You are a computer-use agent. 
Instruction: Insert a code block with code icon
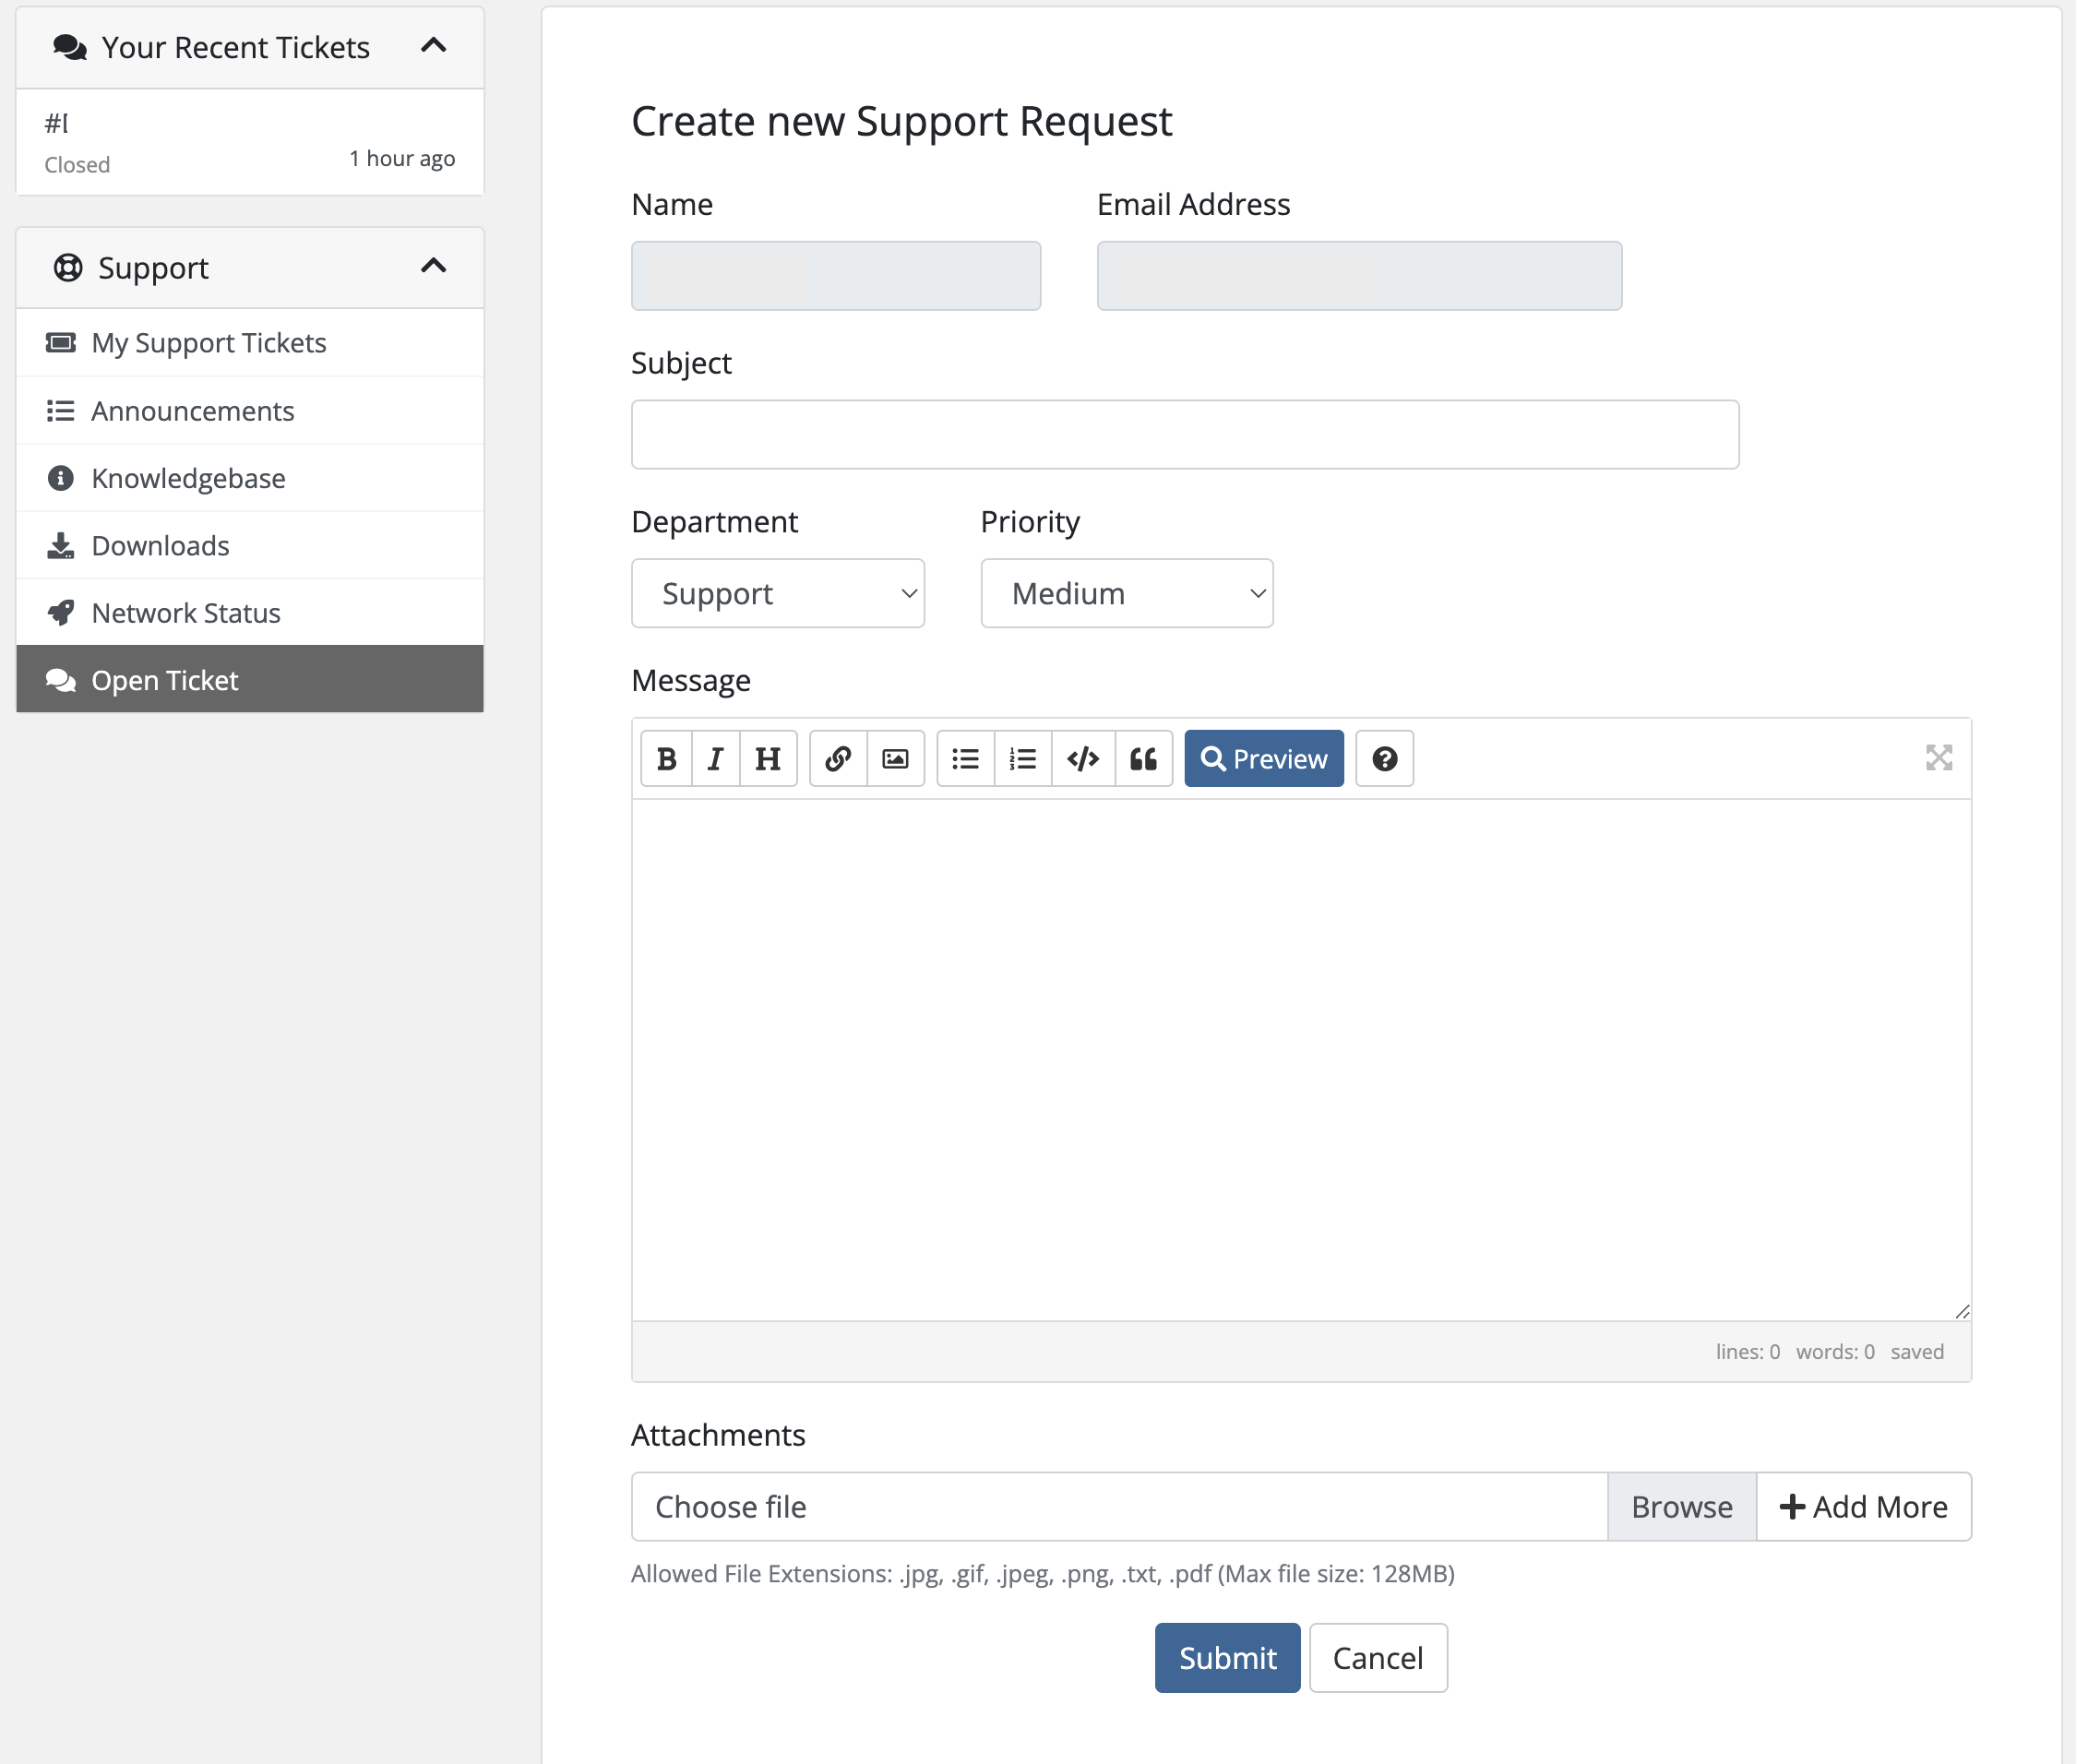(x=1083, y=759)
